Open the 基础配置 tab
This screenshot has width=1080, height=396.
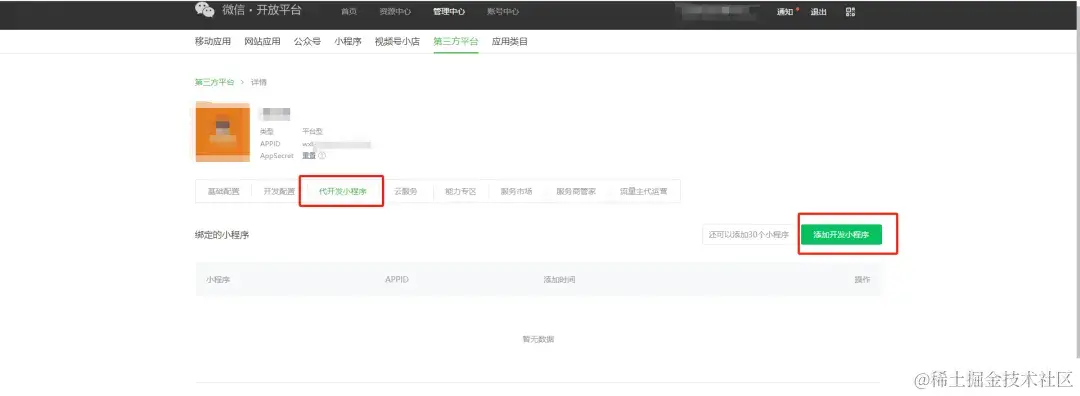coord(224,191)
